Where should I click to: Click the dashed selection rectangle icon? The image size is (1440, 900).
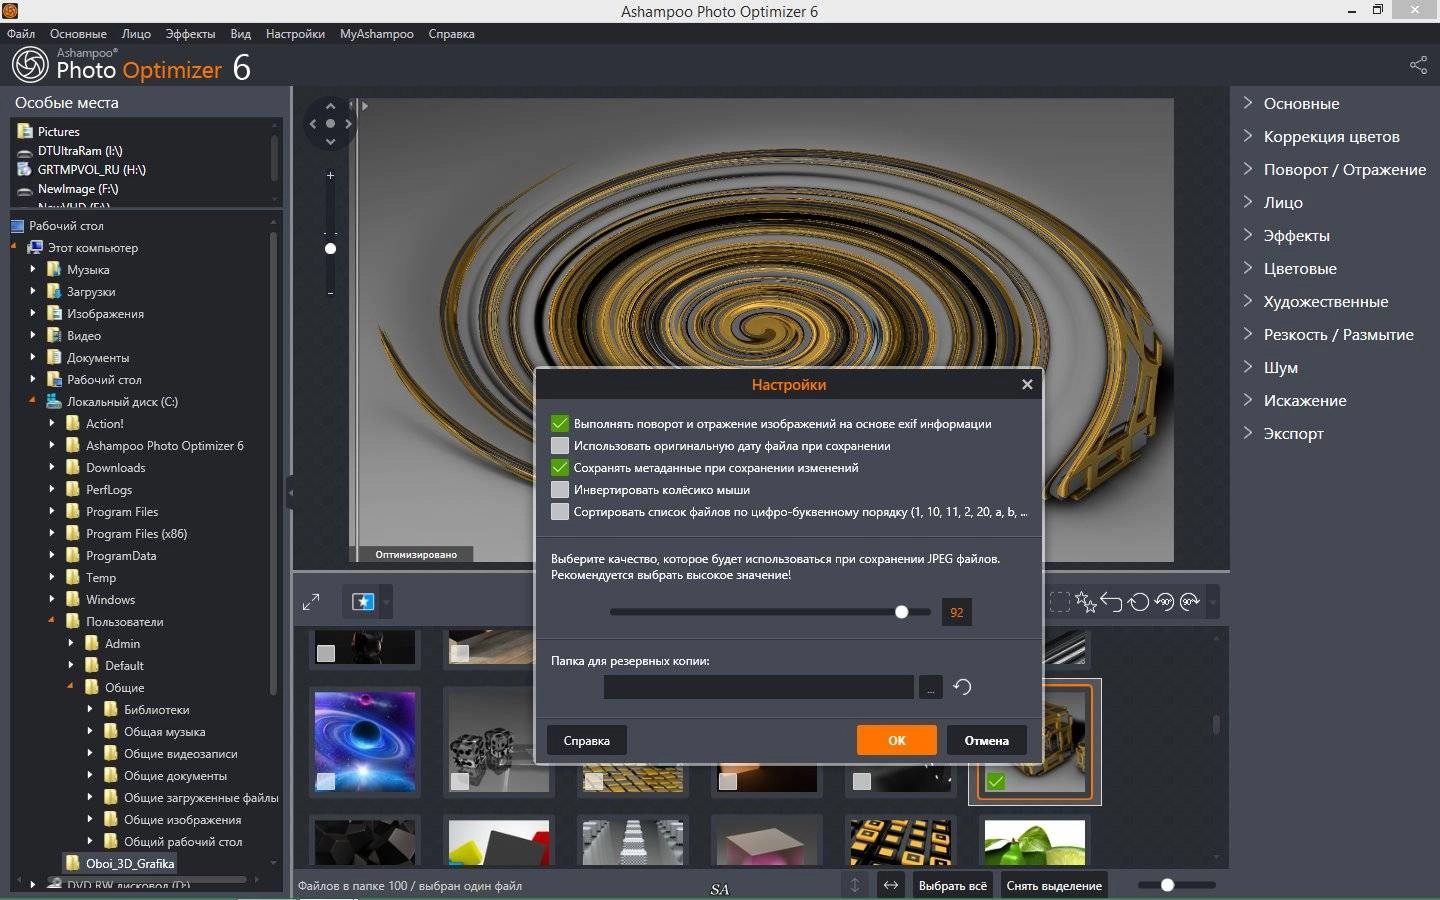click(x=1059, y=602)
